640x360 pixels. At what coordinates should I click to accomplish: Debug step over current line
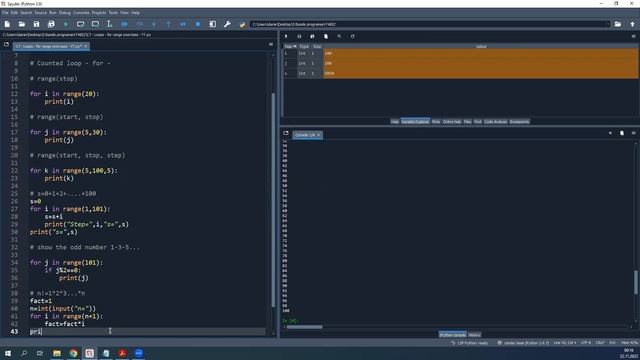click(139, 24)
